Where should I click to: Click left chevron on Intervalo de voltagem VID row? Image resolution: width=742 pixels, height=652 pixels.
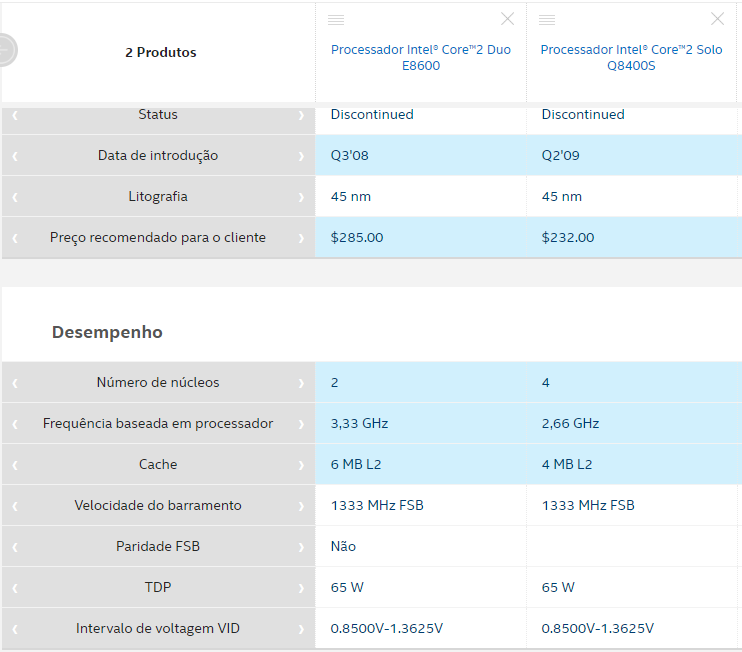coord(15,629)
